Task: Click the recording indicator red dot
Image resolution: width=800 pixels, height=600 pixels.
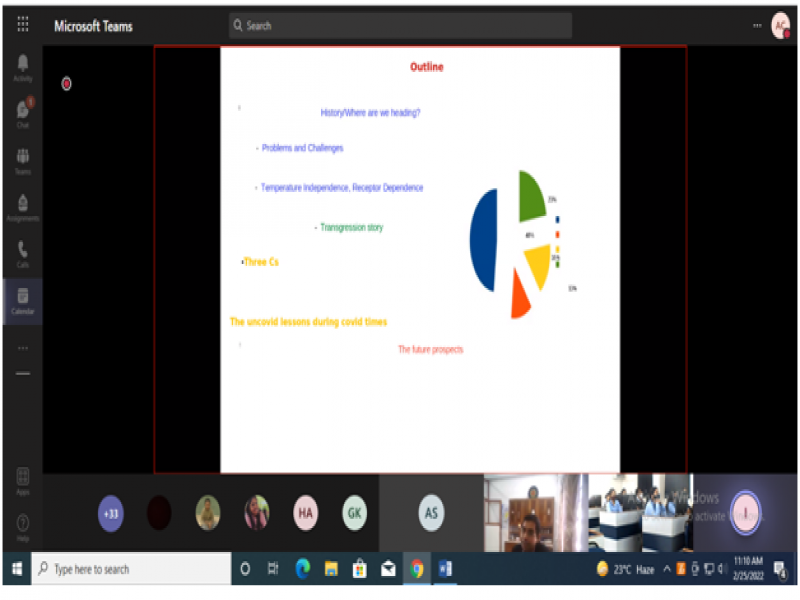Action: click(67, 84)
